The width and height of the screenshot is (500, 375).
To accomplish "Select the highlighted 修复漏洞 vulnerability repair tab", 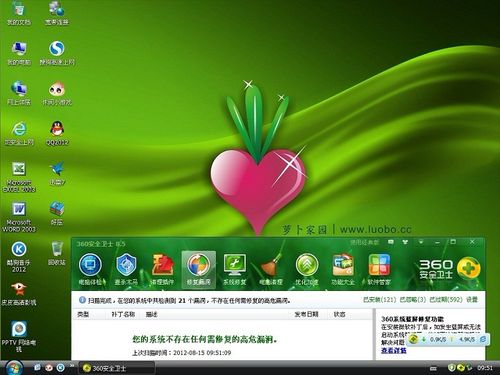I will coord(199,269).
